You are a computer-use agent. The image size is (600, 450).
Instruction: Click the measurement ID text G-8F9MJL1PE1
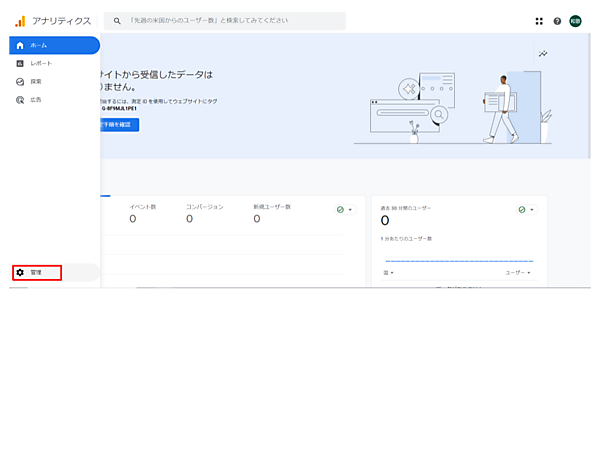click(119, 109)
